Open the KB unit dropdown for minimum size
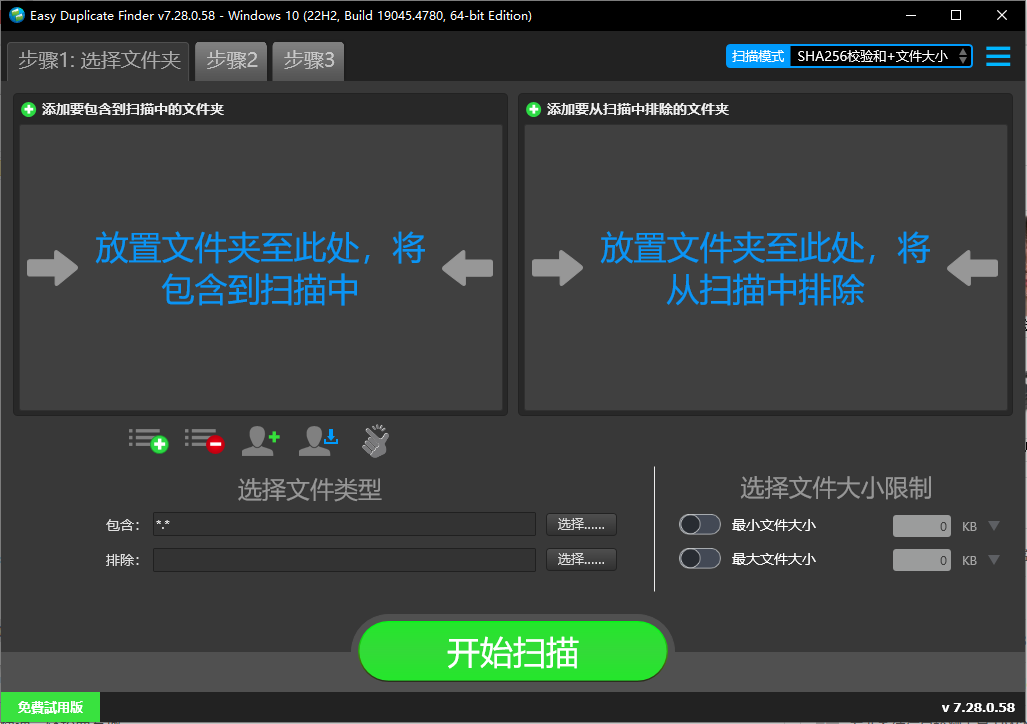1027x724 pixels. pos(994,525)
